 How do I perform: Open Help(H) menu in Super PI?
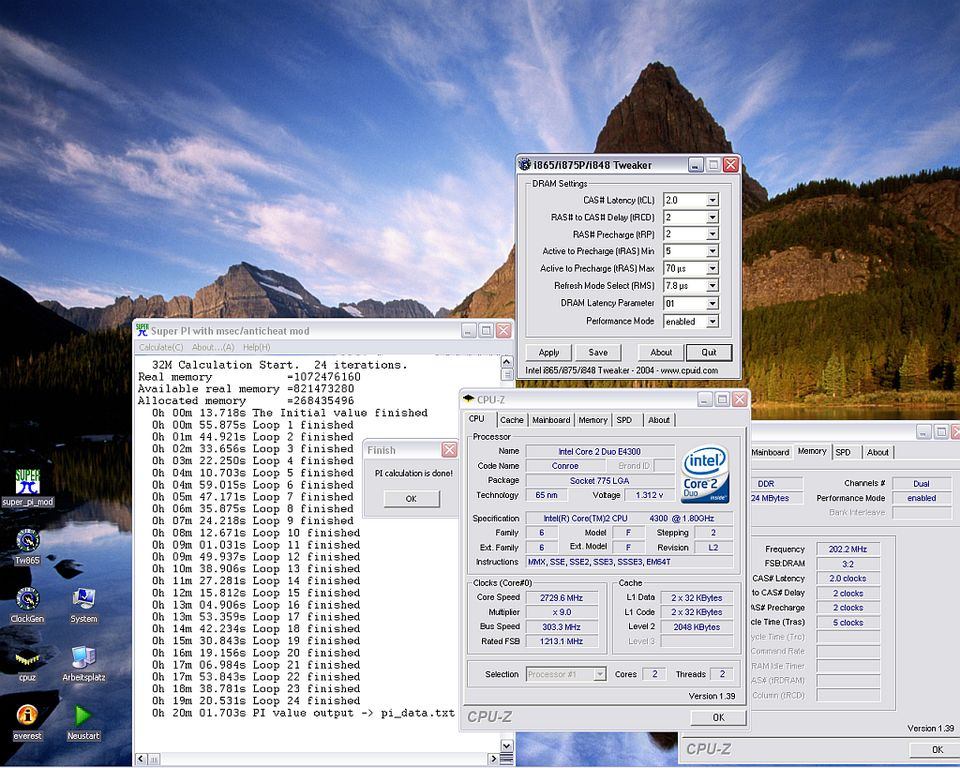point(257,347)
